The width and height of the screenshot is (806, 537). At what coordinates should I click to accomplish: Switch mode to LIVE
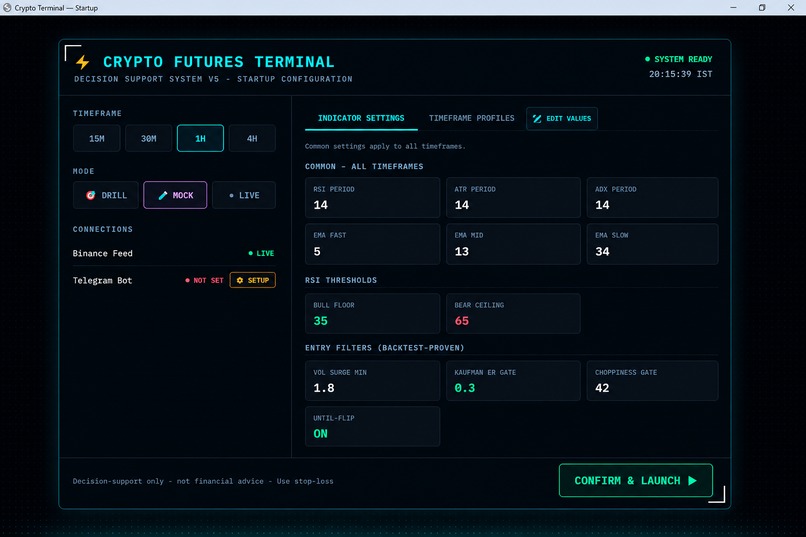click(x=244, y=195)
